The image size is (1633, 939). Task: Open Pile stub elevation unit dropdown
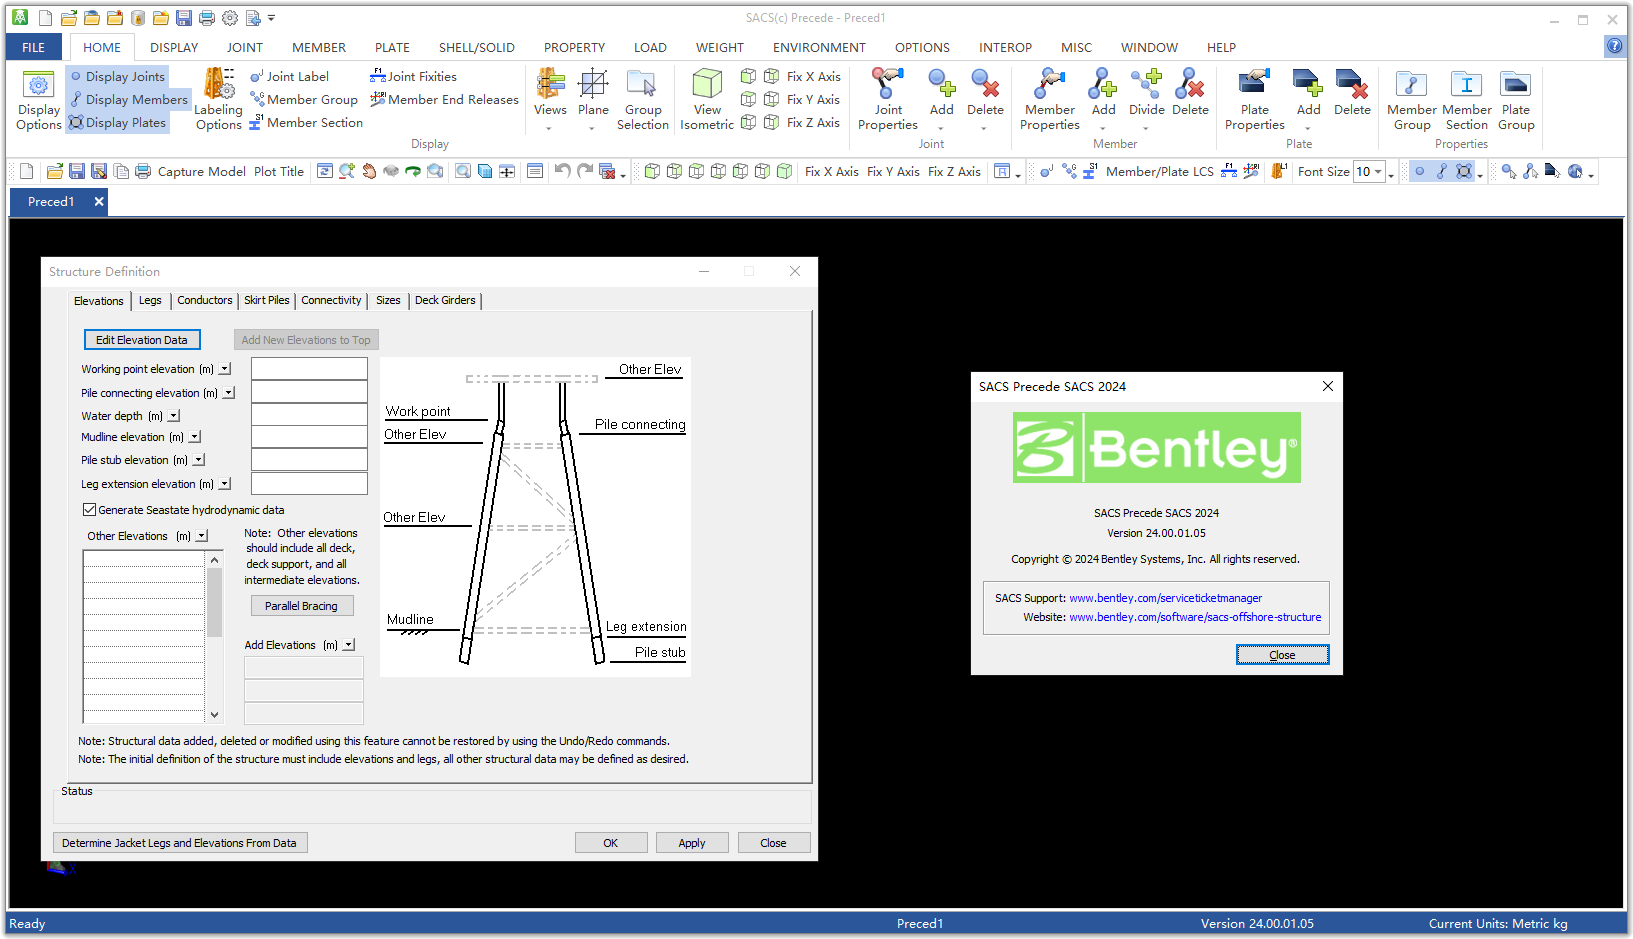tap(199, 460)
